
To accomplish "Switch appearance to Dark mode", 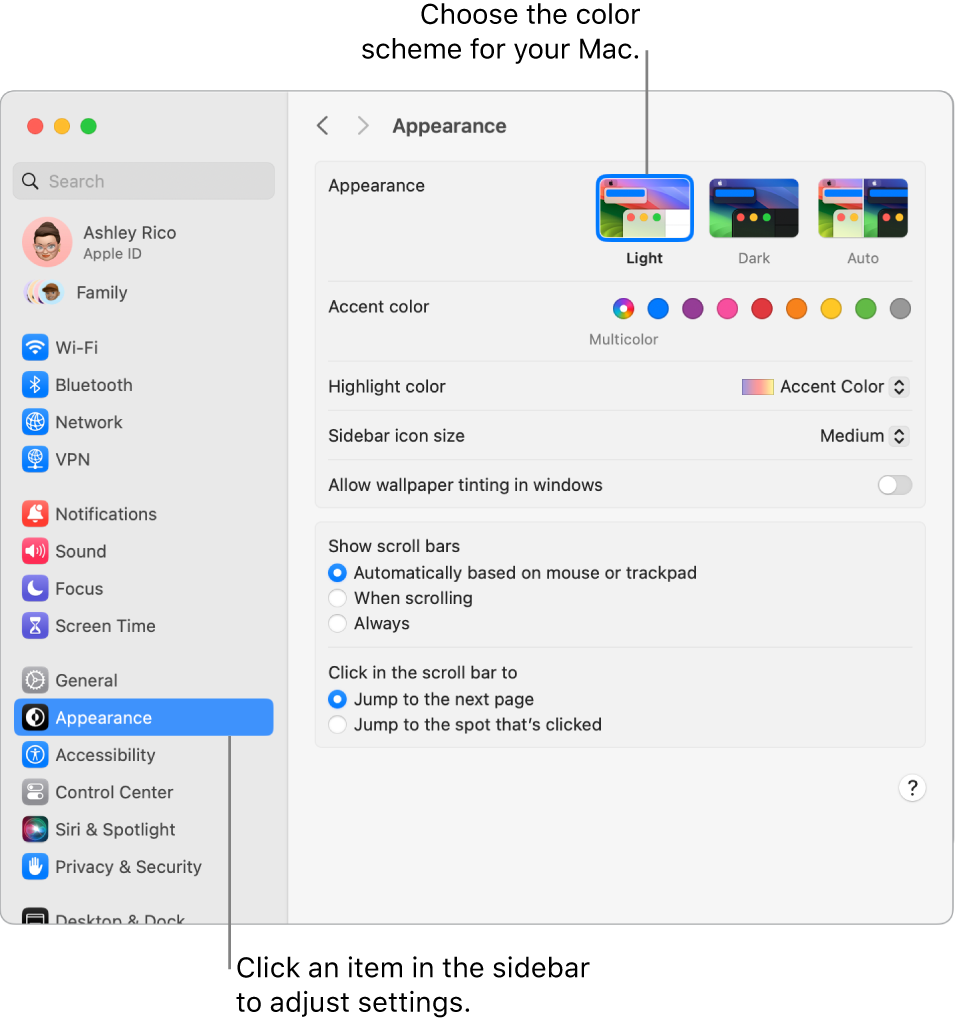I will tap(753, 207).
